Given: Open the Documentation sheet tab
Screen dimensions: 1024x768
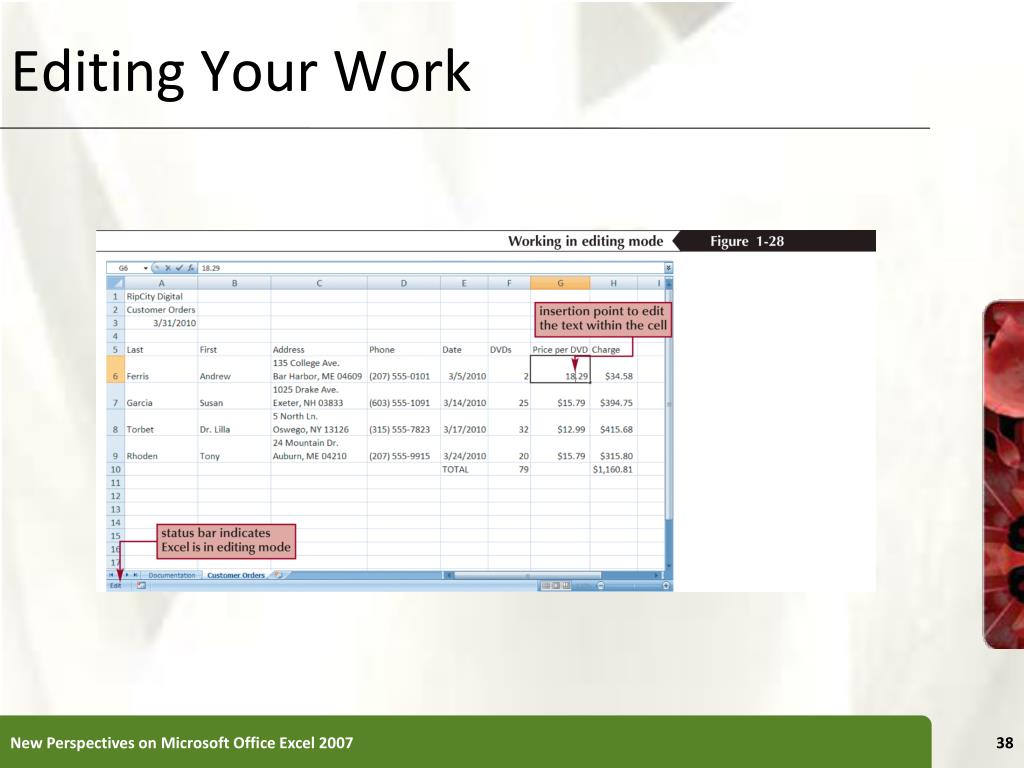Looking at the screenshot, I should tap(172, 575).
